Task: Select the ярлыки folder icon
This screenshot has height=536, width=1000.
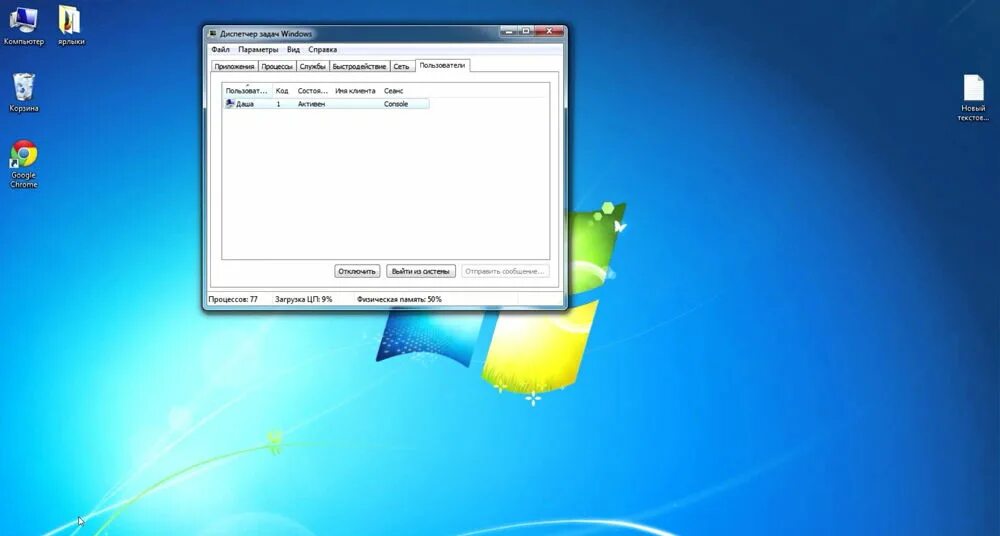Action: 71,26
